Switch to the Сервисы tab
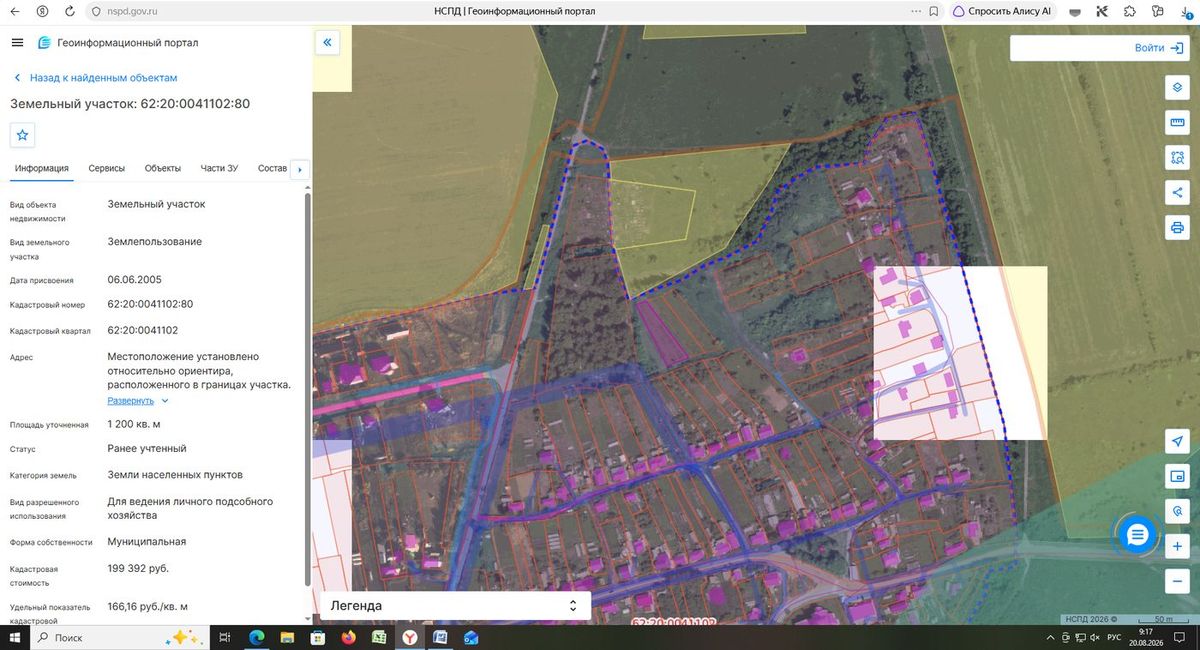The width and height of the screenshot is (1200, 650). (x=106, y=168)
